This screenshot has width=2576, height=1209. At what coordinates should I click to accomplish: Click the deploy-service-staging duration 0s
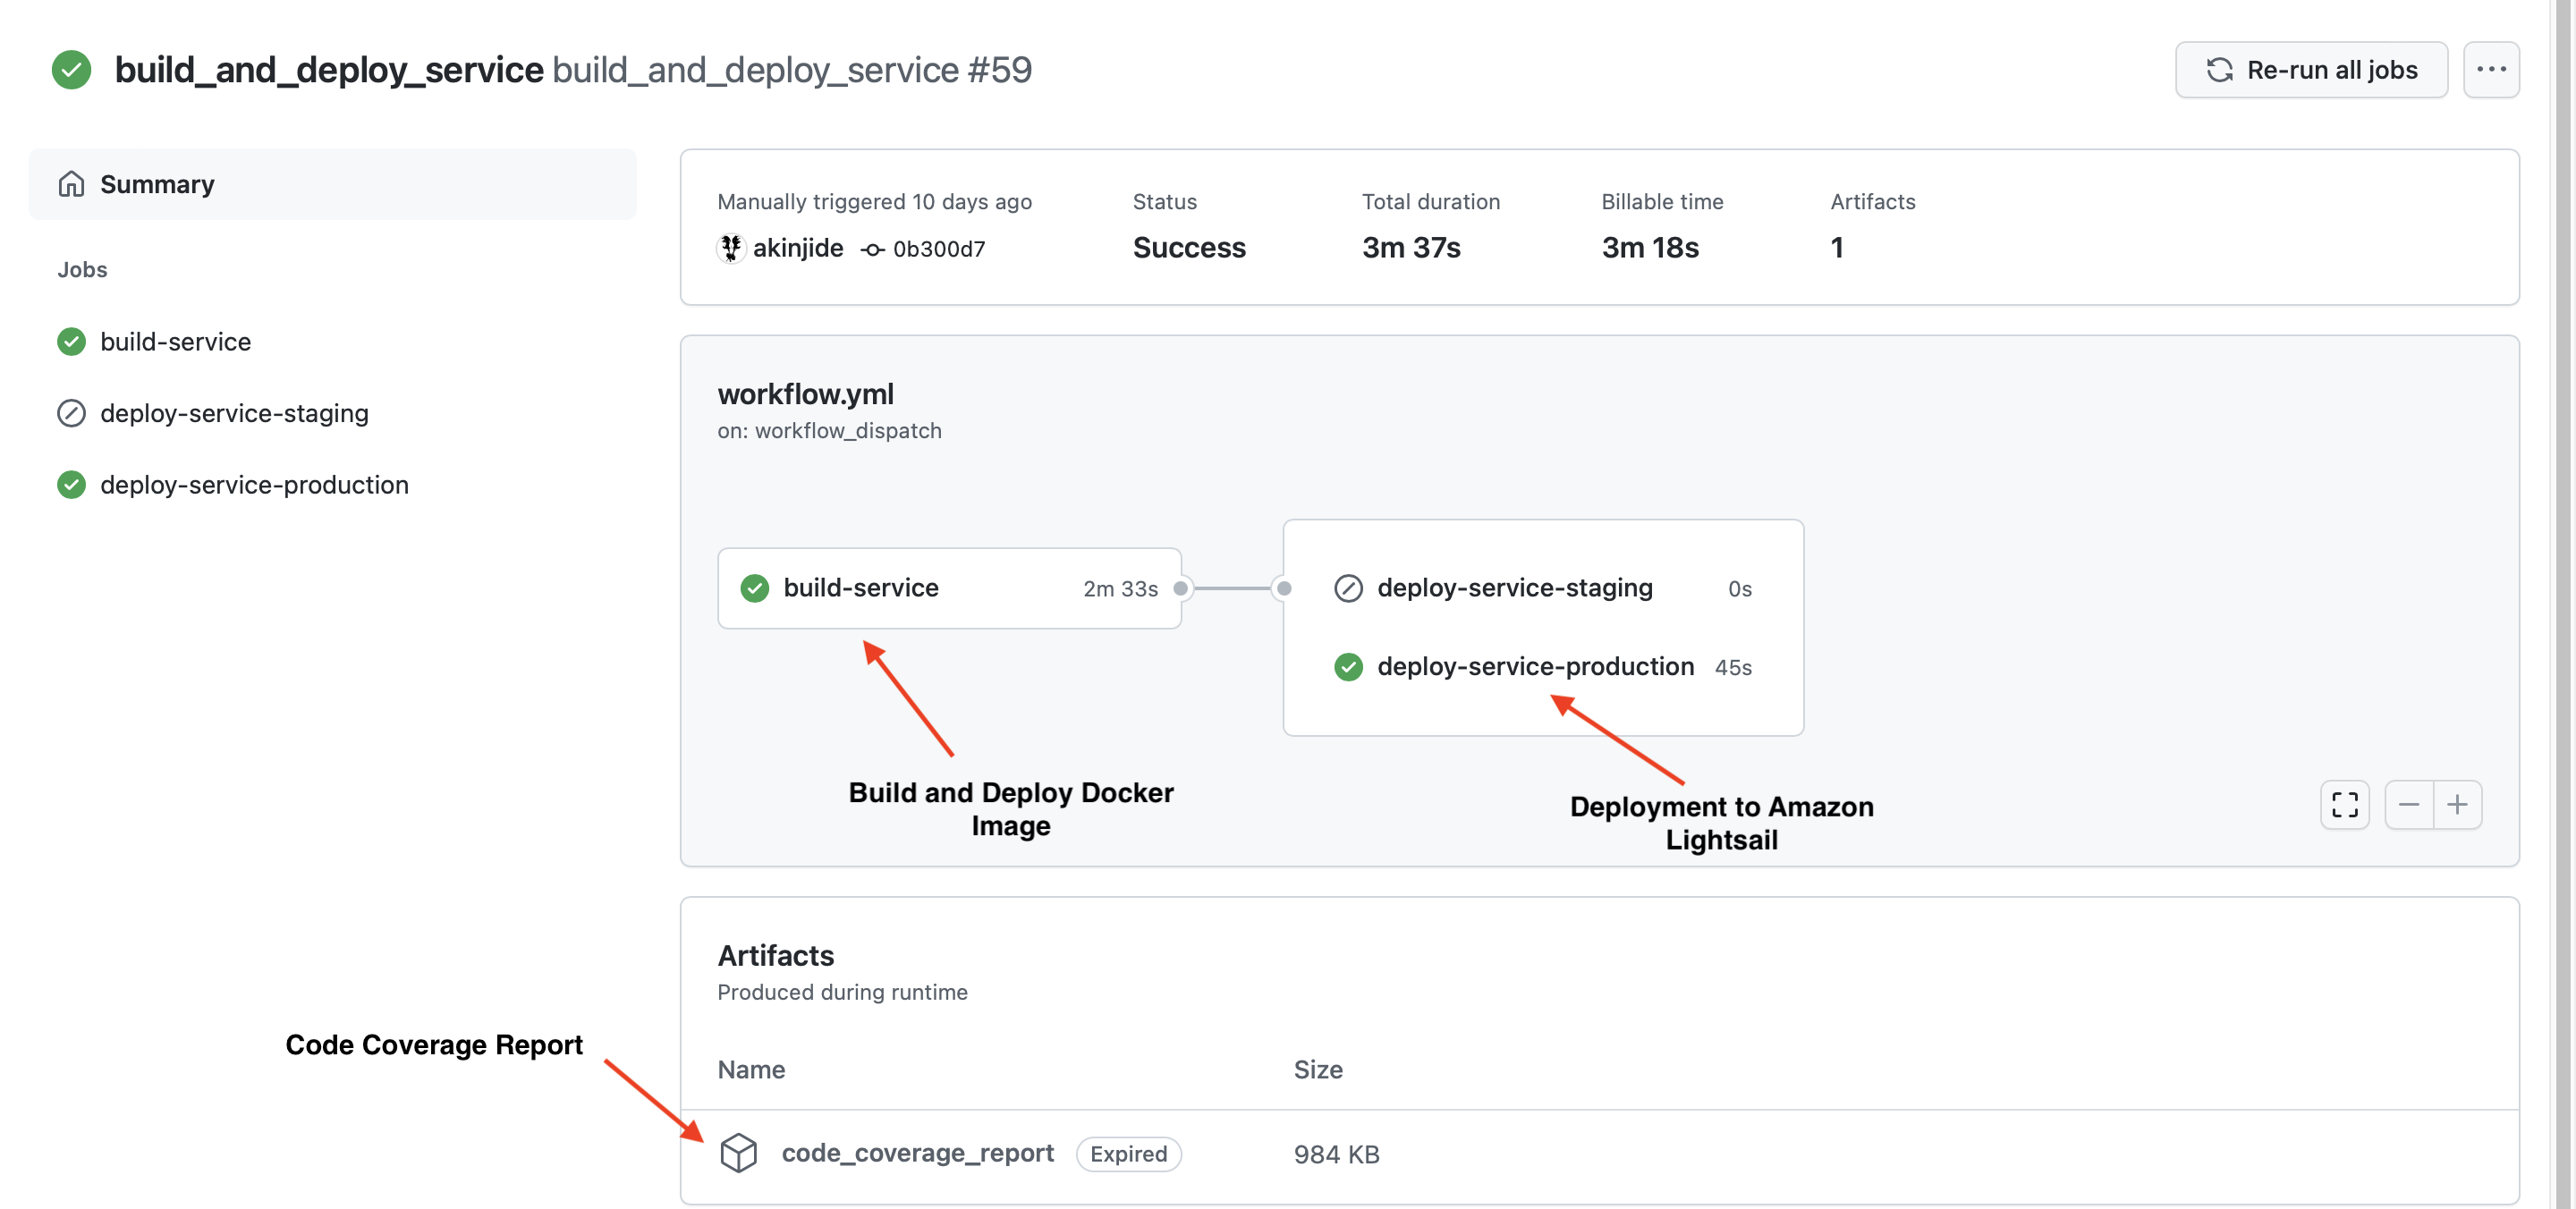[1740, 589]
